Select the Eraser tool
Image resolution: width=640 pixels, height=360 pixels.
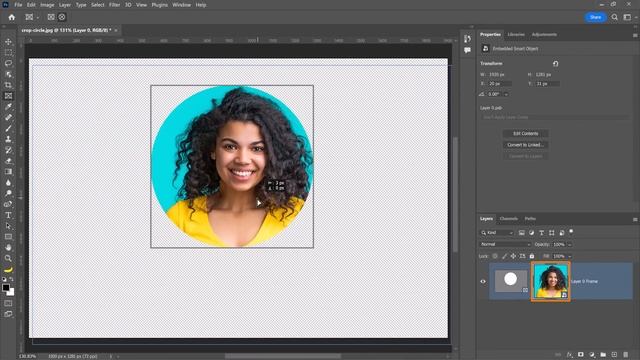8,161
